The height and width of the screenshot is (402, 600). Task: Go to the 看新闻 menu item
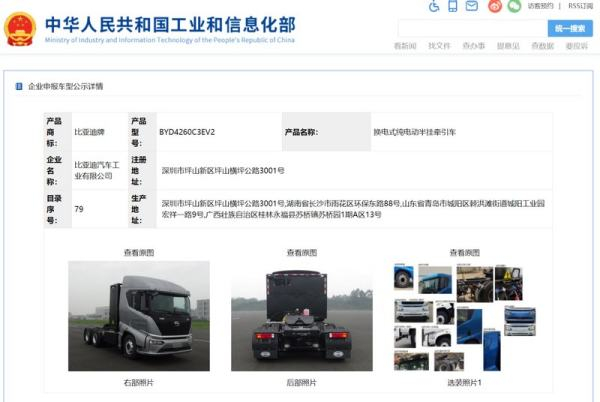tap(405, 46)
